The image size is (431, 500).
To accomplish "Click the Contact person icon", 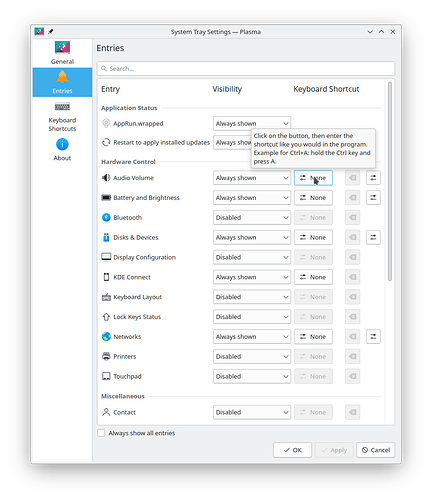I will point(106,412).
